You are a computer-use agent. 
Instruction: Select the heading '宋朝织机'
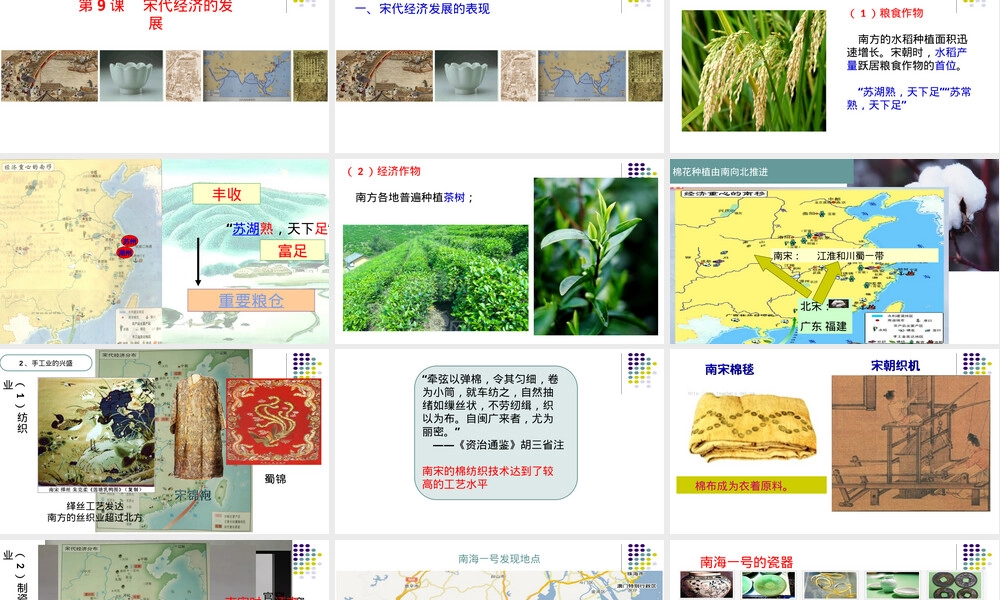895,365
